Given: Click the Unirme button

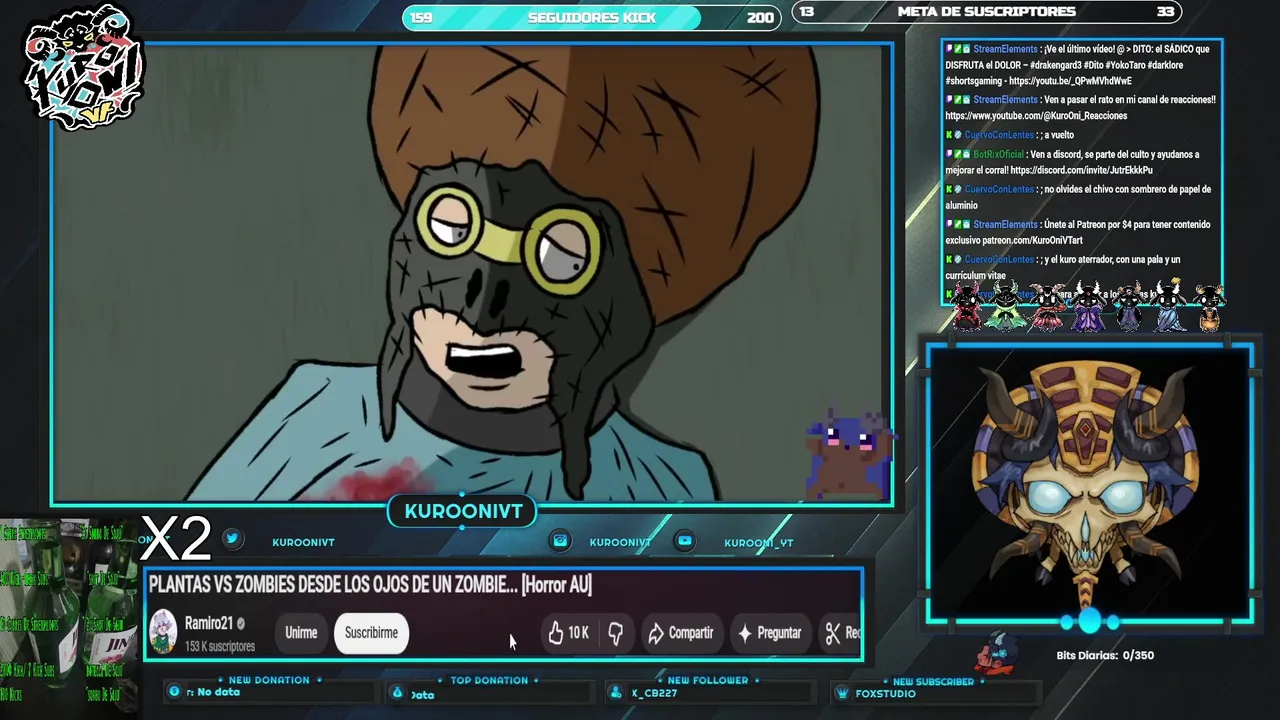Looking at the screenshot, I should tap(301, 633).
